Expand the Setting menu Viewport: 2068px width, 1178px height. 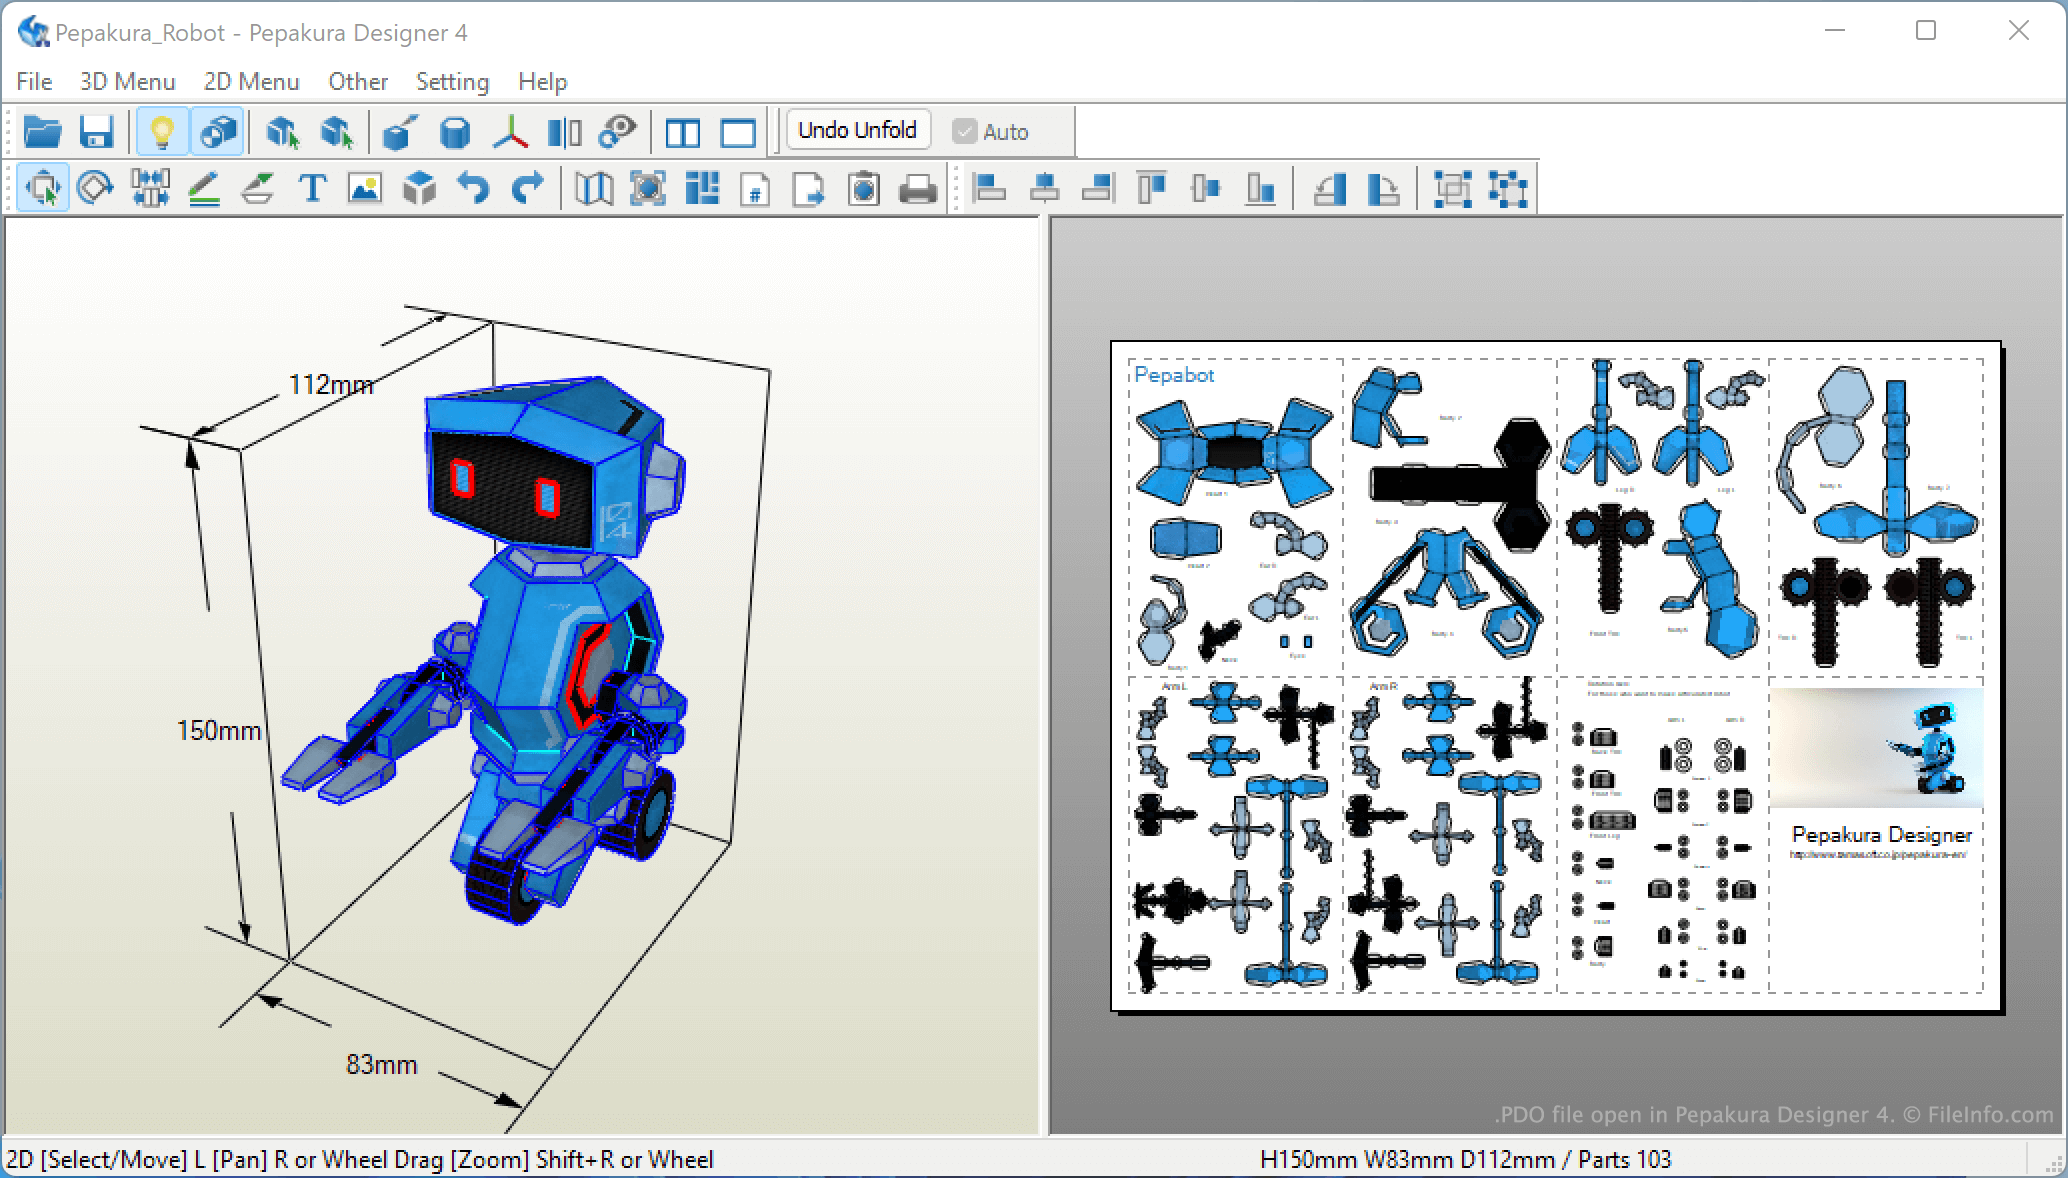tap(452, 82)
